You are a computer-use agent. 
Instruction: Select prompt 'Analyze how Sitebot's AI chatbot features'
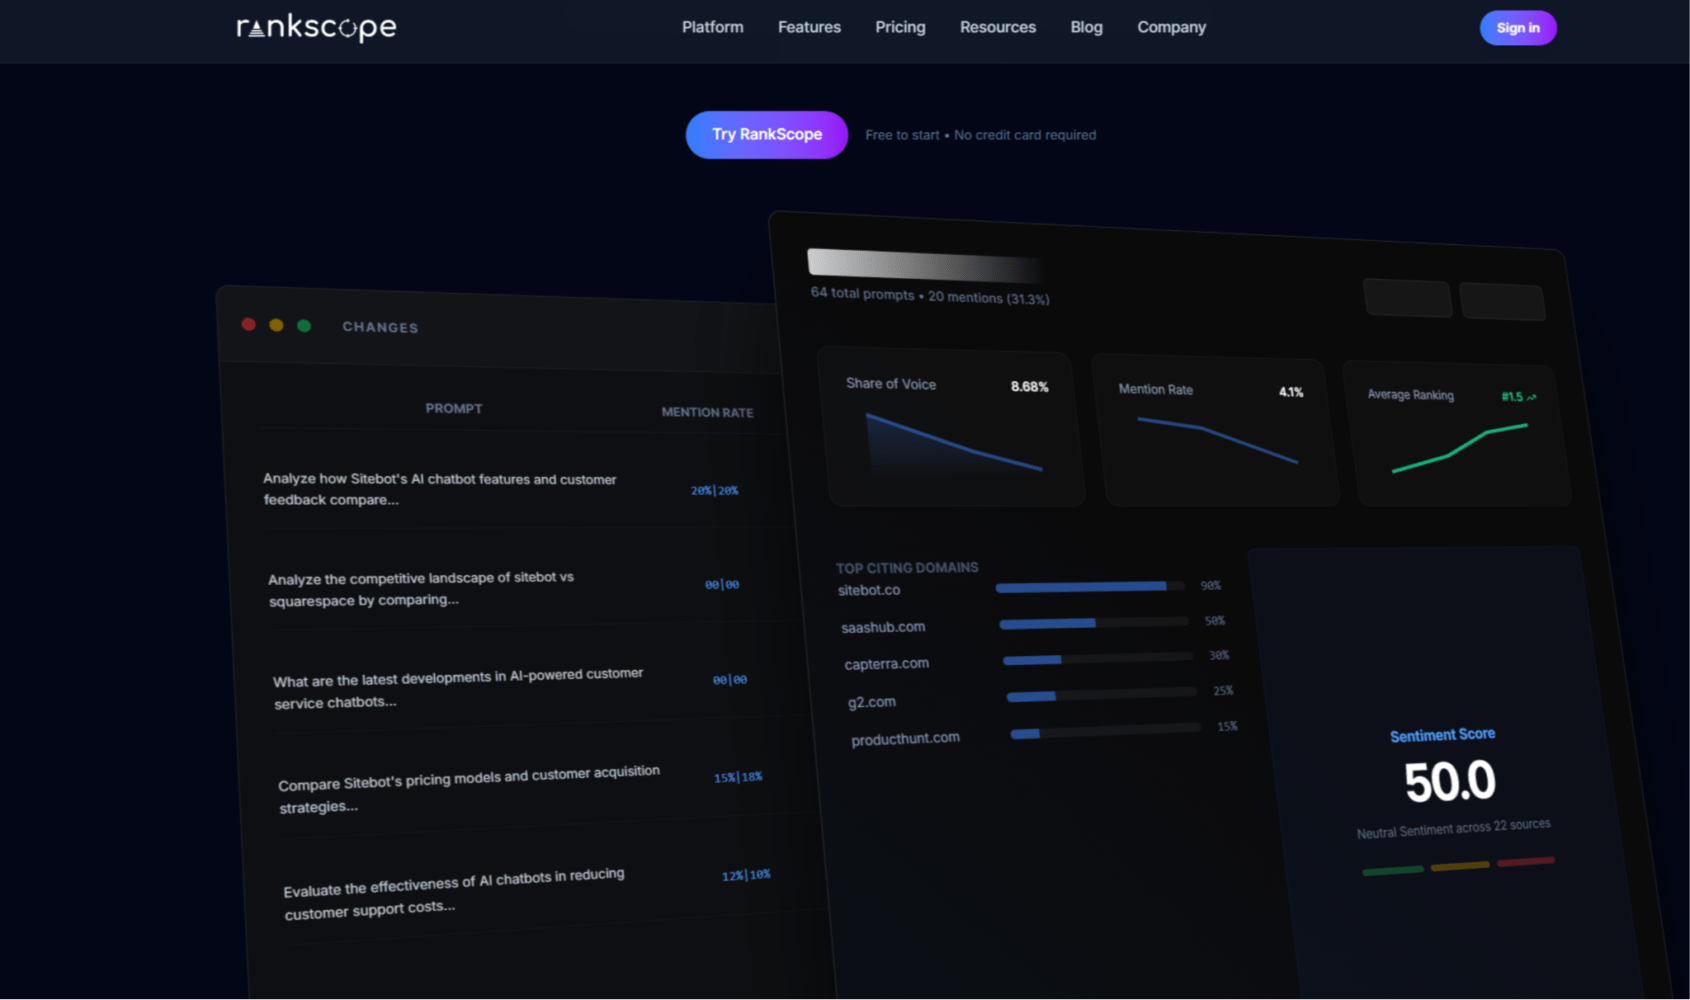tap(440, 489)
